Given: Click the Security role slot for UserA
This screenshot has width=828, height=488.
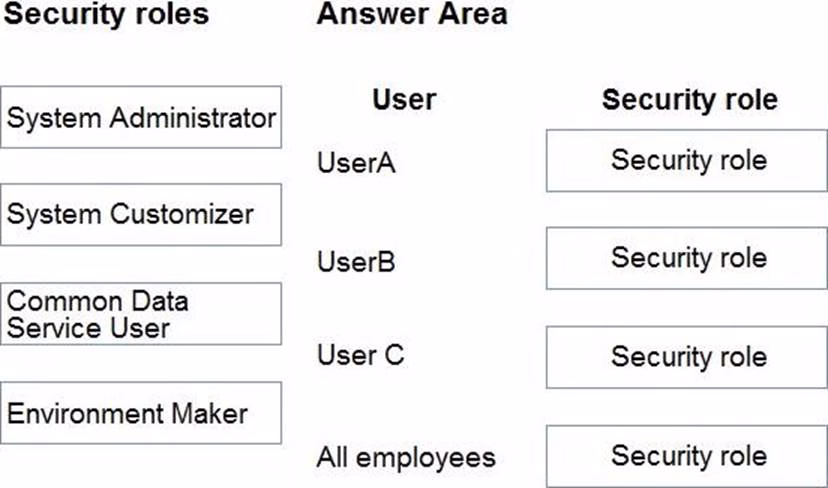Looking at the screenshot, I should click(688, 160).
